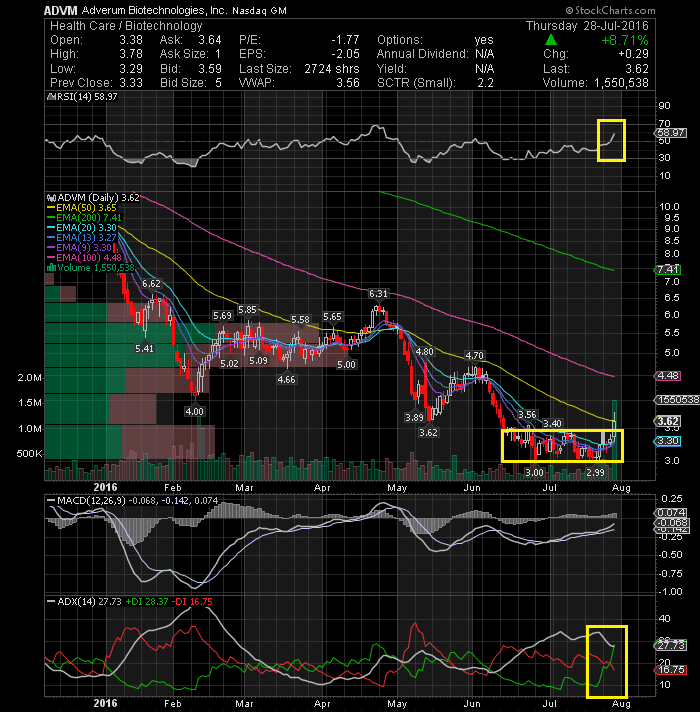Screen dimensions: 700x712
Task: Click the Last Size 2724 shrs value
Action: pos(332,69)
